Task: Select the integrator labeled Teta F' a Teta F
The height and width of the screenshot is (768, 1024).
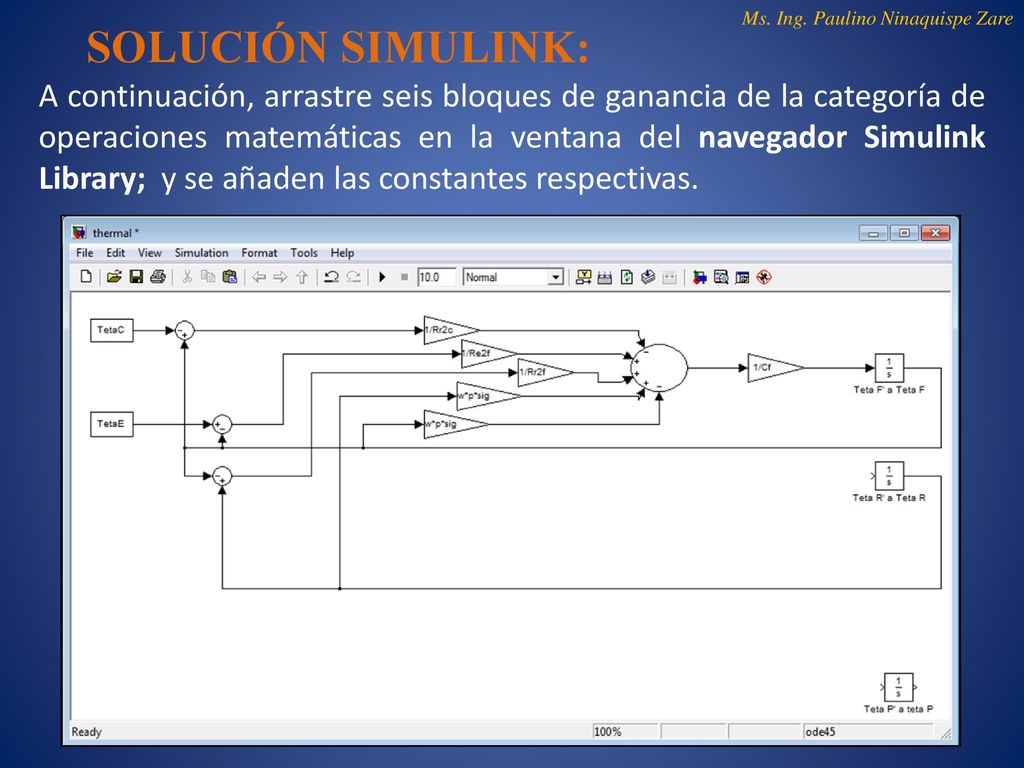Action: (x=889, y=368)
